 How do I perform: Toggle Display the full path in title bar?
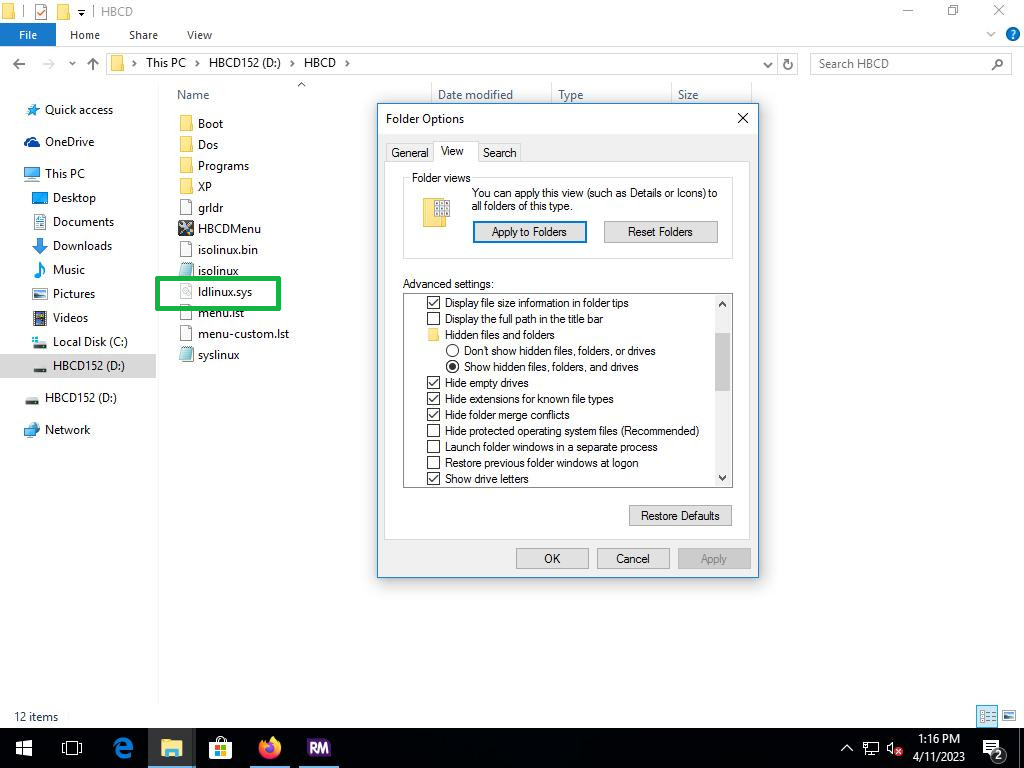pyautogui.click(x=433, y=319)
